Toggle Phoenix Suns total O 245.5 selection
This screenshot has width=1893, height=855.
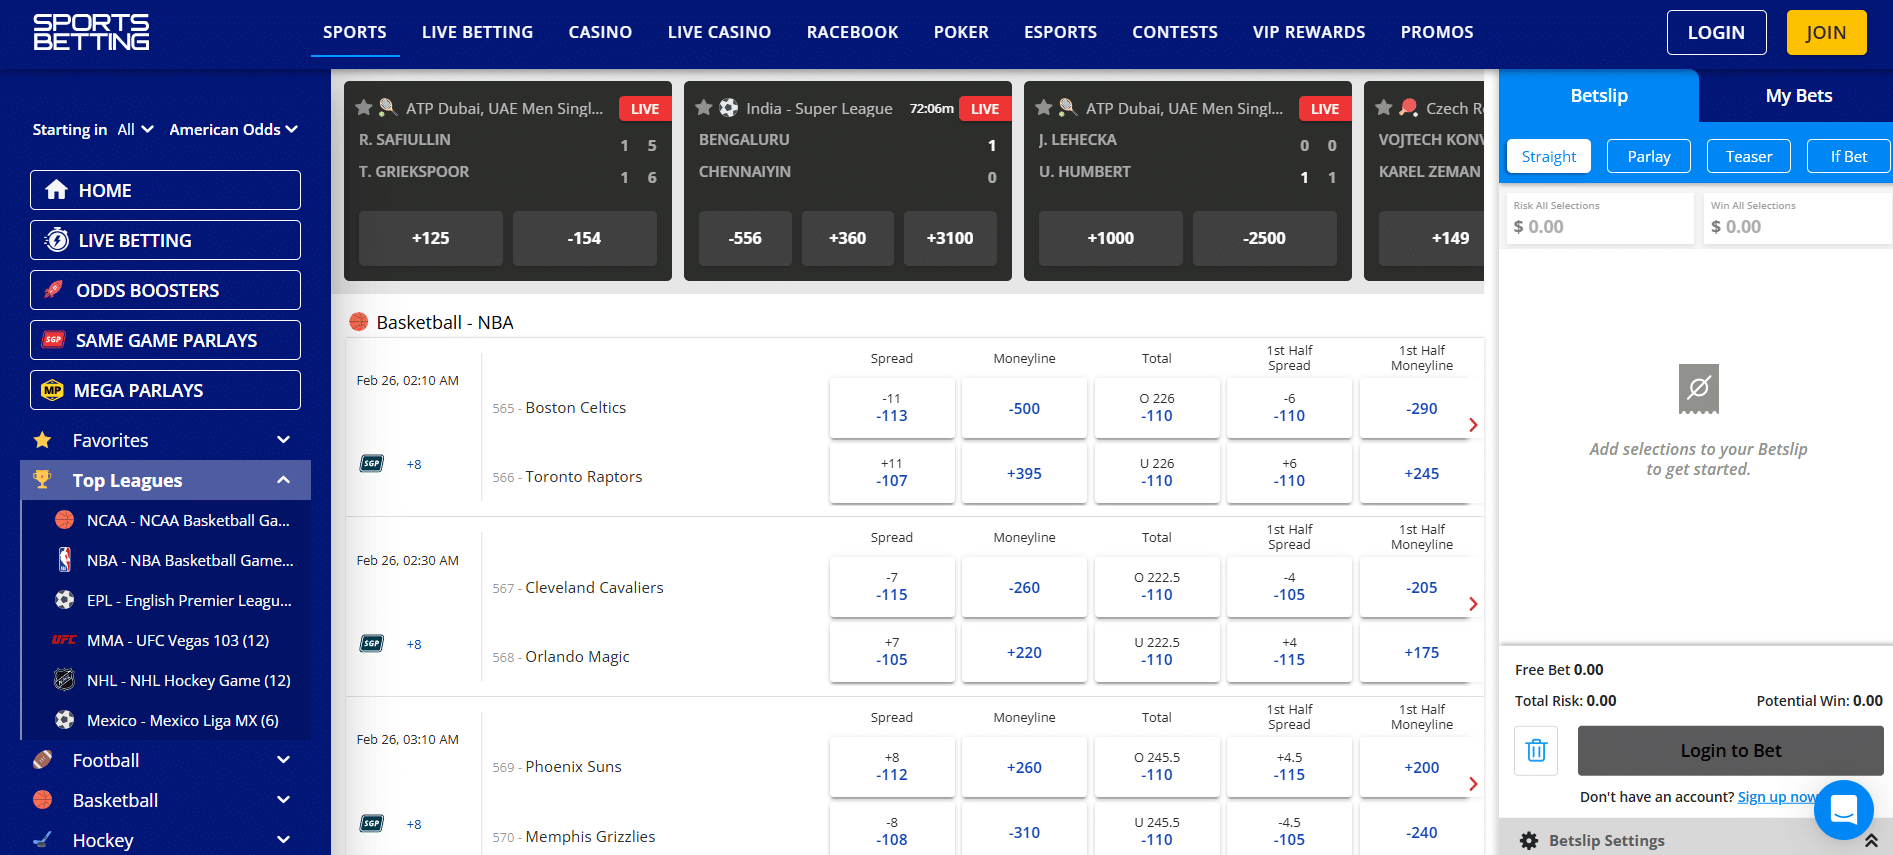point(1157,767)
